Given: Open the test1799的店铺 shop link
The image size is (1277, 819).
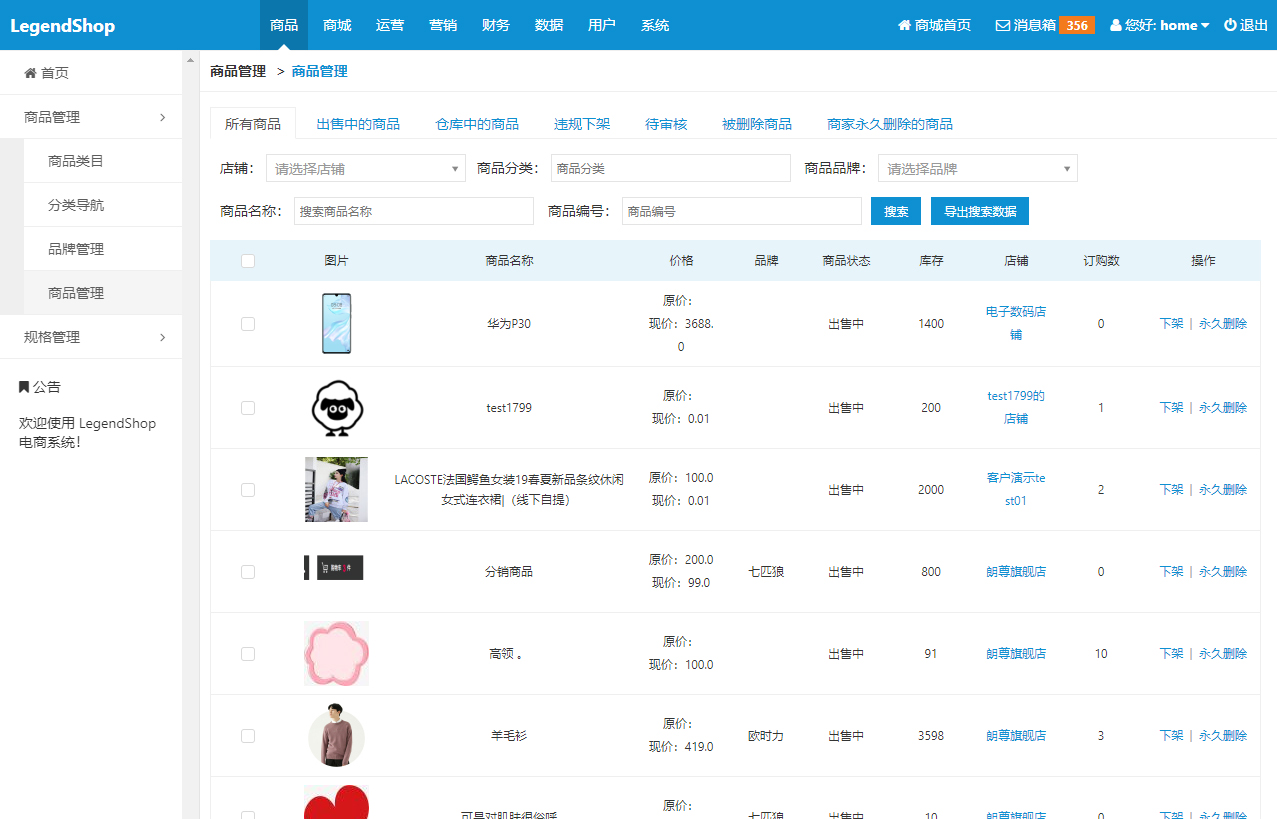Looking at the screenshot, I should coord(1016,407).
